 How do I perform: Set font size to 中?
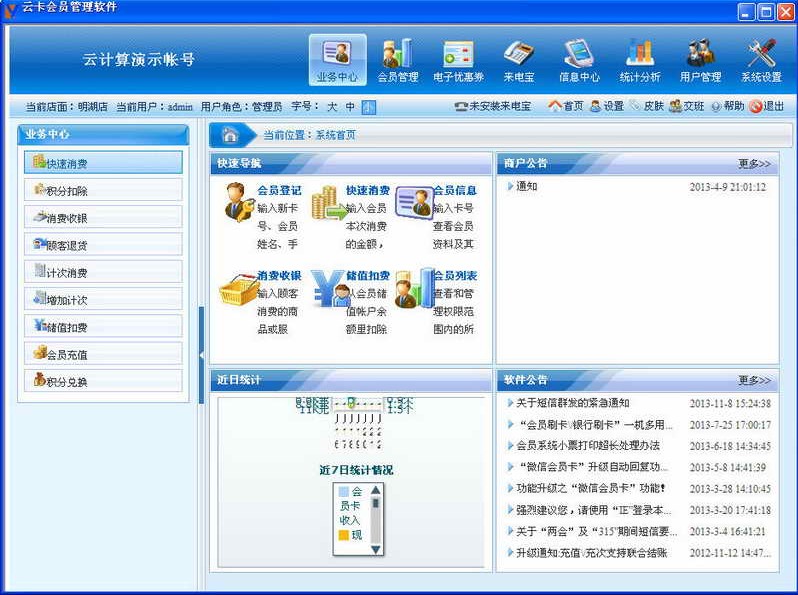click(350, 107)
